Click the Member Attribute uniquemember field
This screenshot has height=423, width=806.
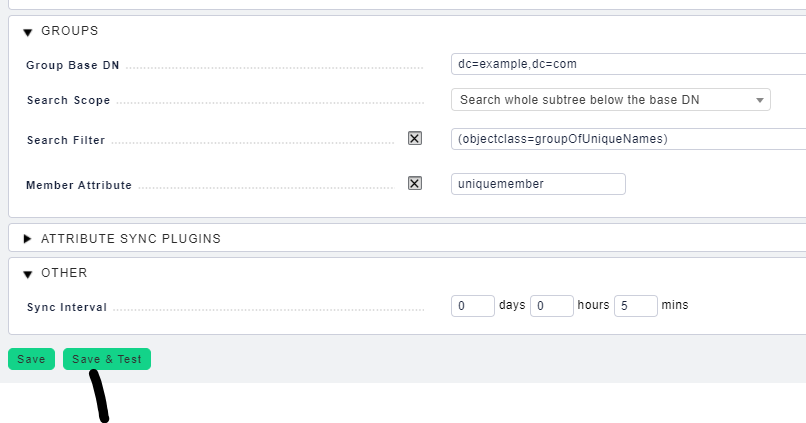click(538, 184)
